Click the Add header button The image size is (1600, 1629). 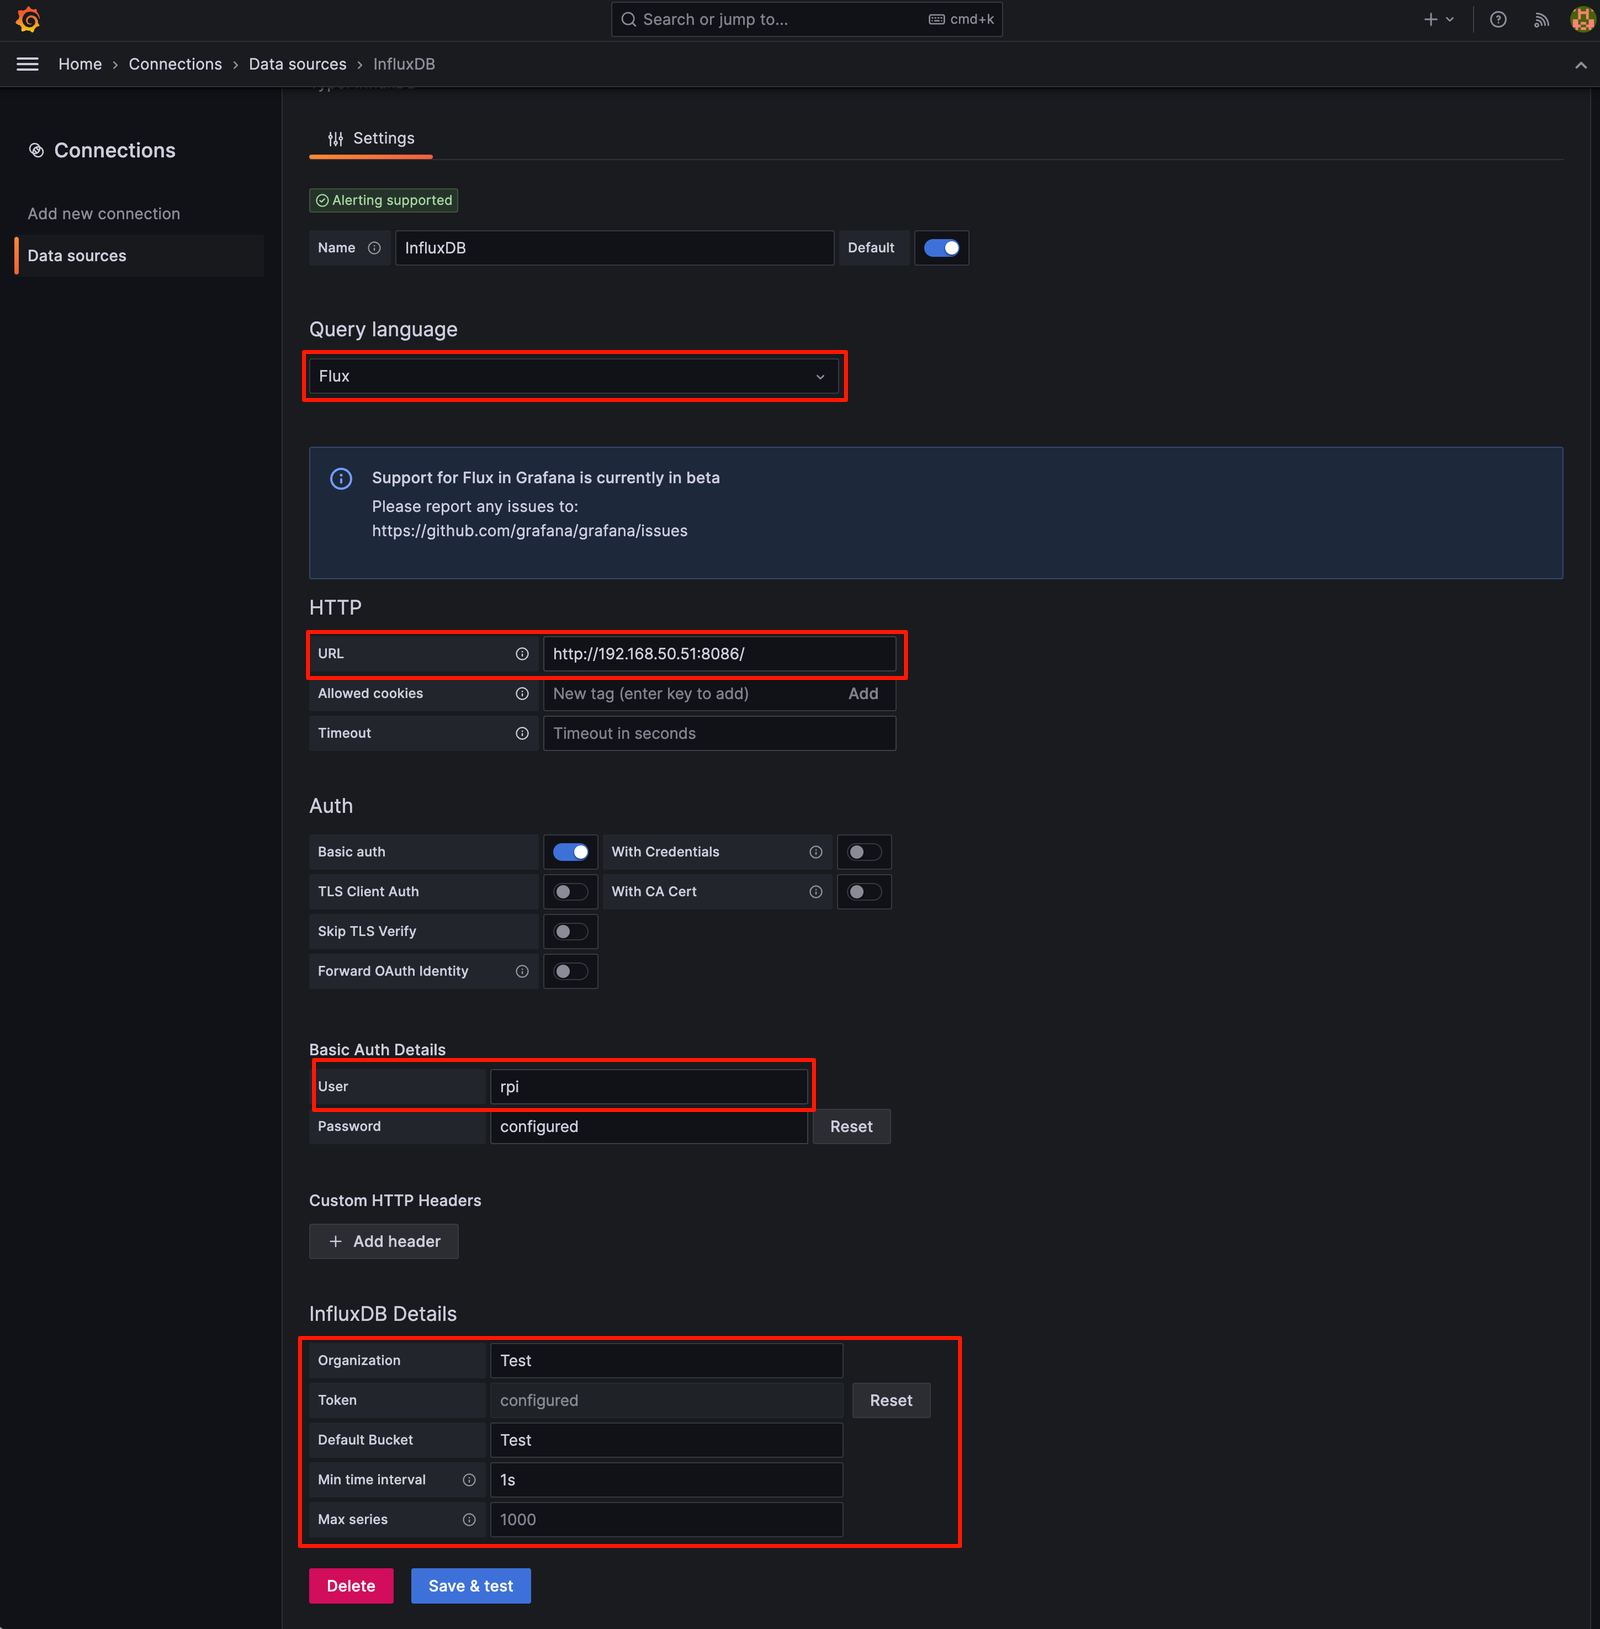384,1242
